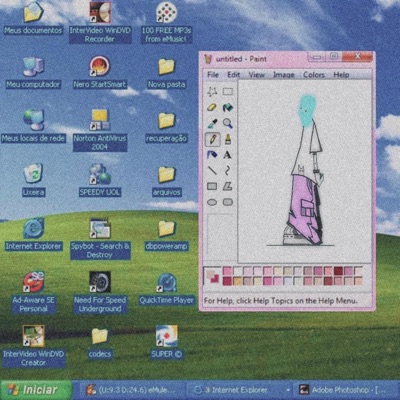This screenshot has height=400, width=400.
Task: Open the Image menu in Paint
Action: pos(284,74)
